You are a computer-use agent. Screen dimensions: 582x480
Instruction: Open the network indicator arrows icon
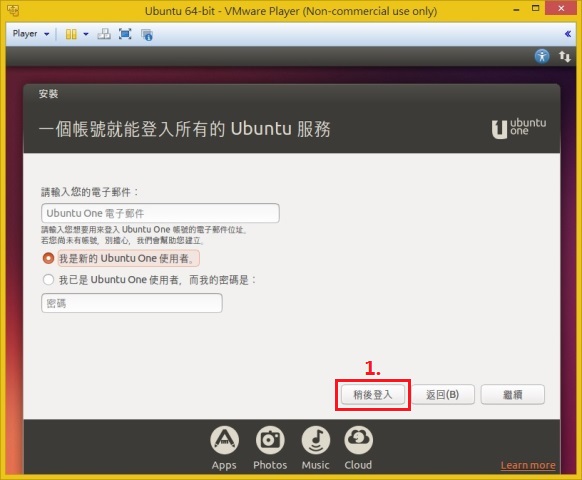pyautogui.click(x=565, y=56)
